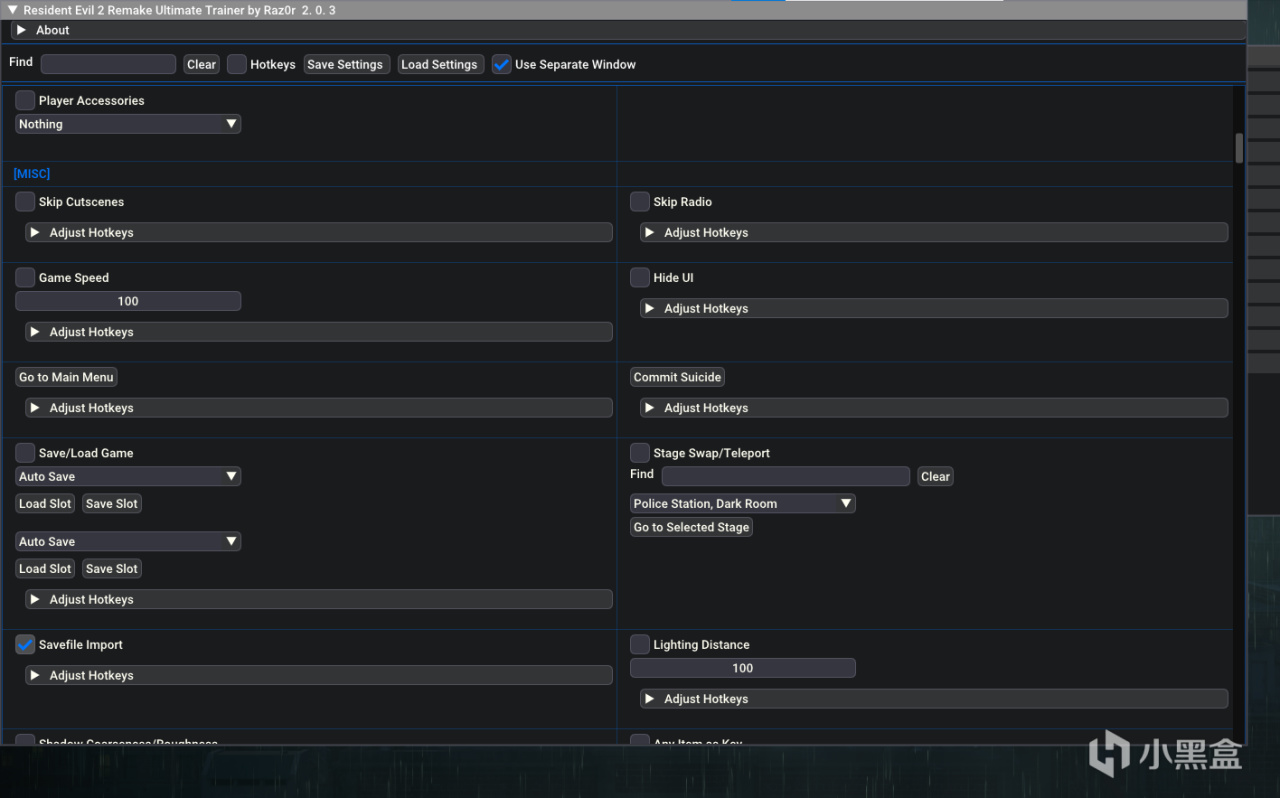This screenshot has width=1280, height=798.
Task: Enable the Lighting Distance checkbox
Action: coord(640,645)
